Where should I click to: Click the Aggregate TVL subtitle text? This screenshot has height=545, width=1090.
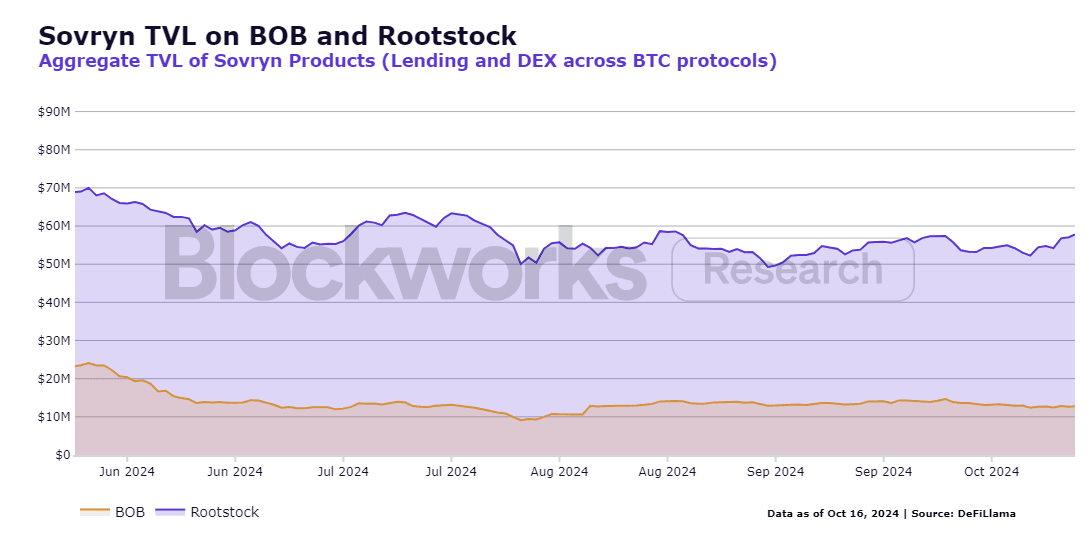[407, 61]
